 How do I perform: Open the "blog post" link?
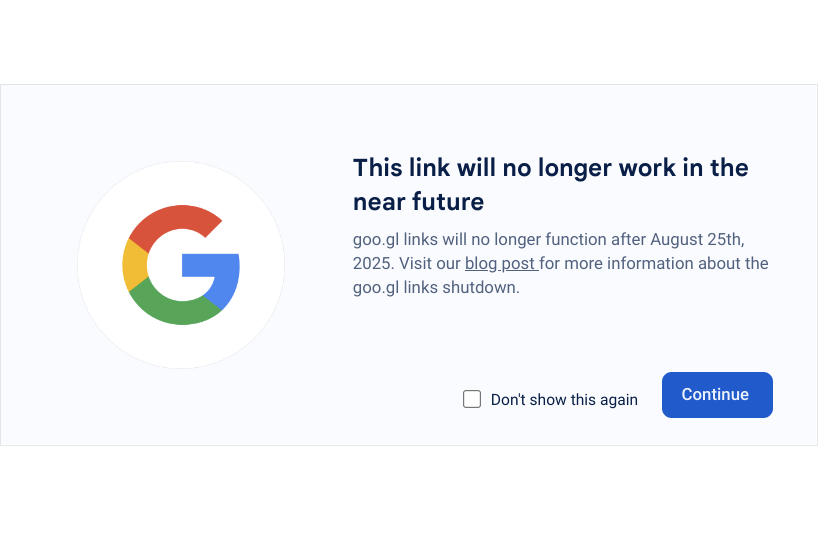tap(500, 264)
